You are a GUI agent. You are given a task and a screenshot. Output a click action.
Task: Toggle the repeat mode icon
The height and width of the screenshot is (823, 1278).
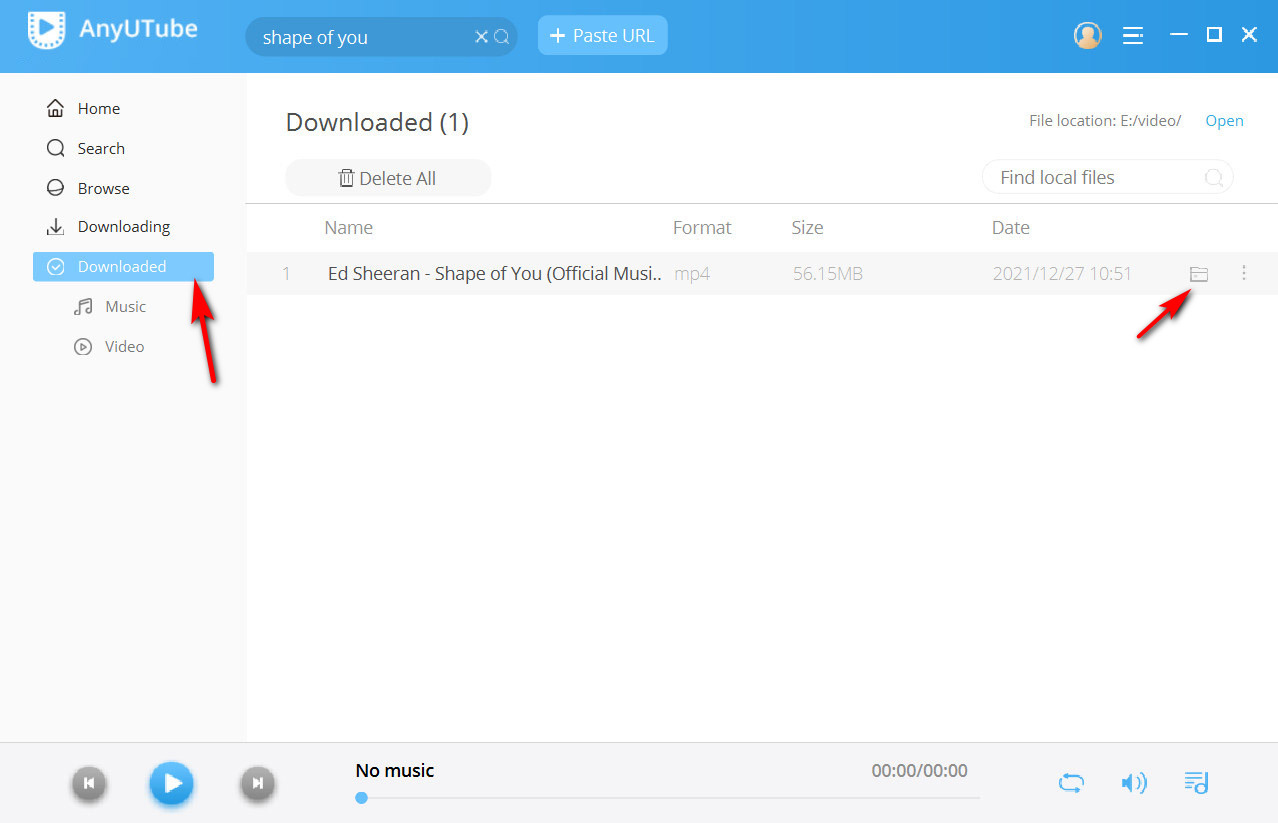tap(1071, 783)
